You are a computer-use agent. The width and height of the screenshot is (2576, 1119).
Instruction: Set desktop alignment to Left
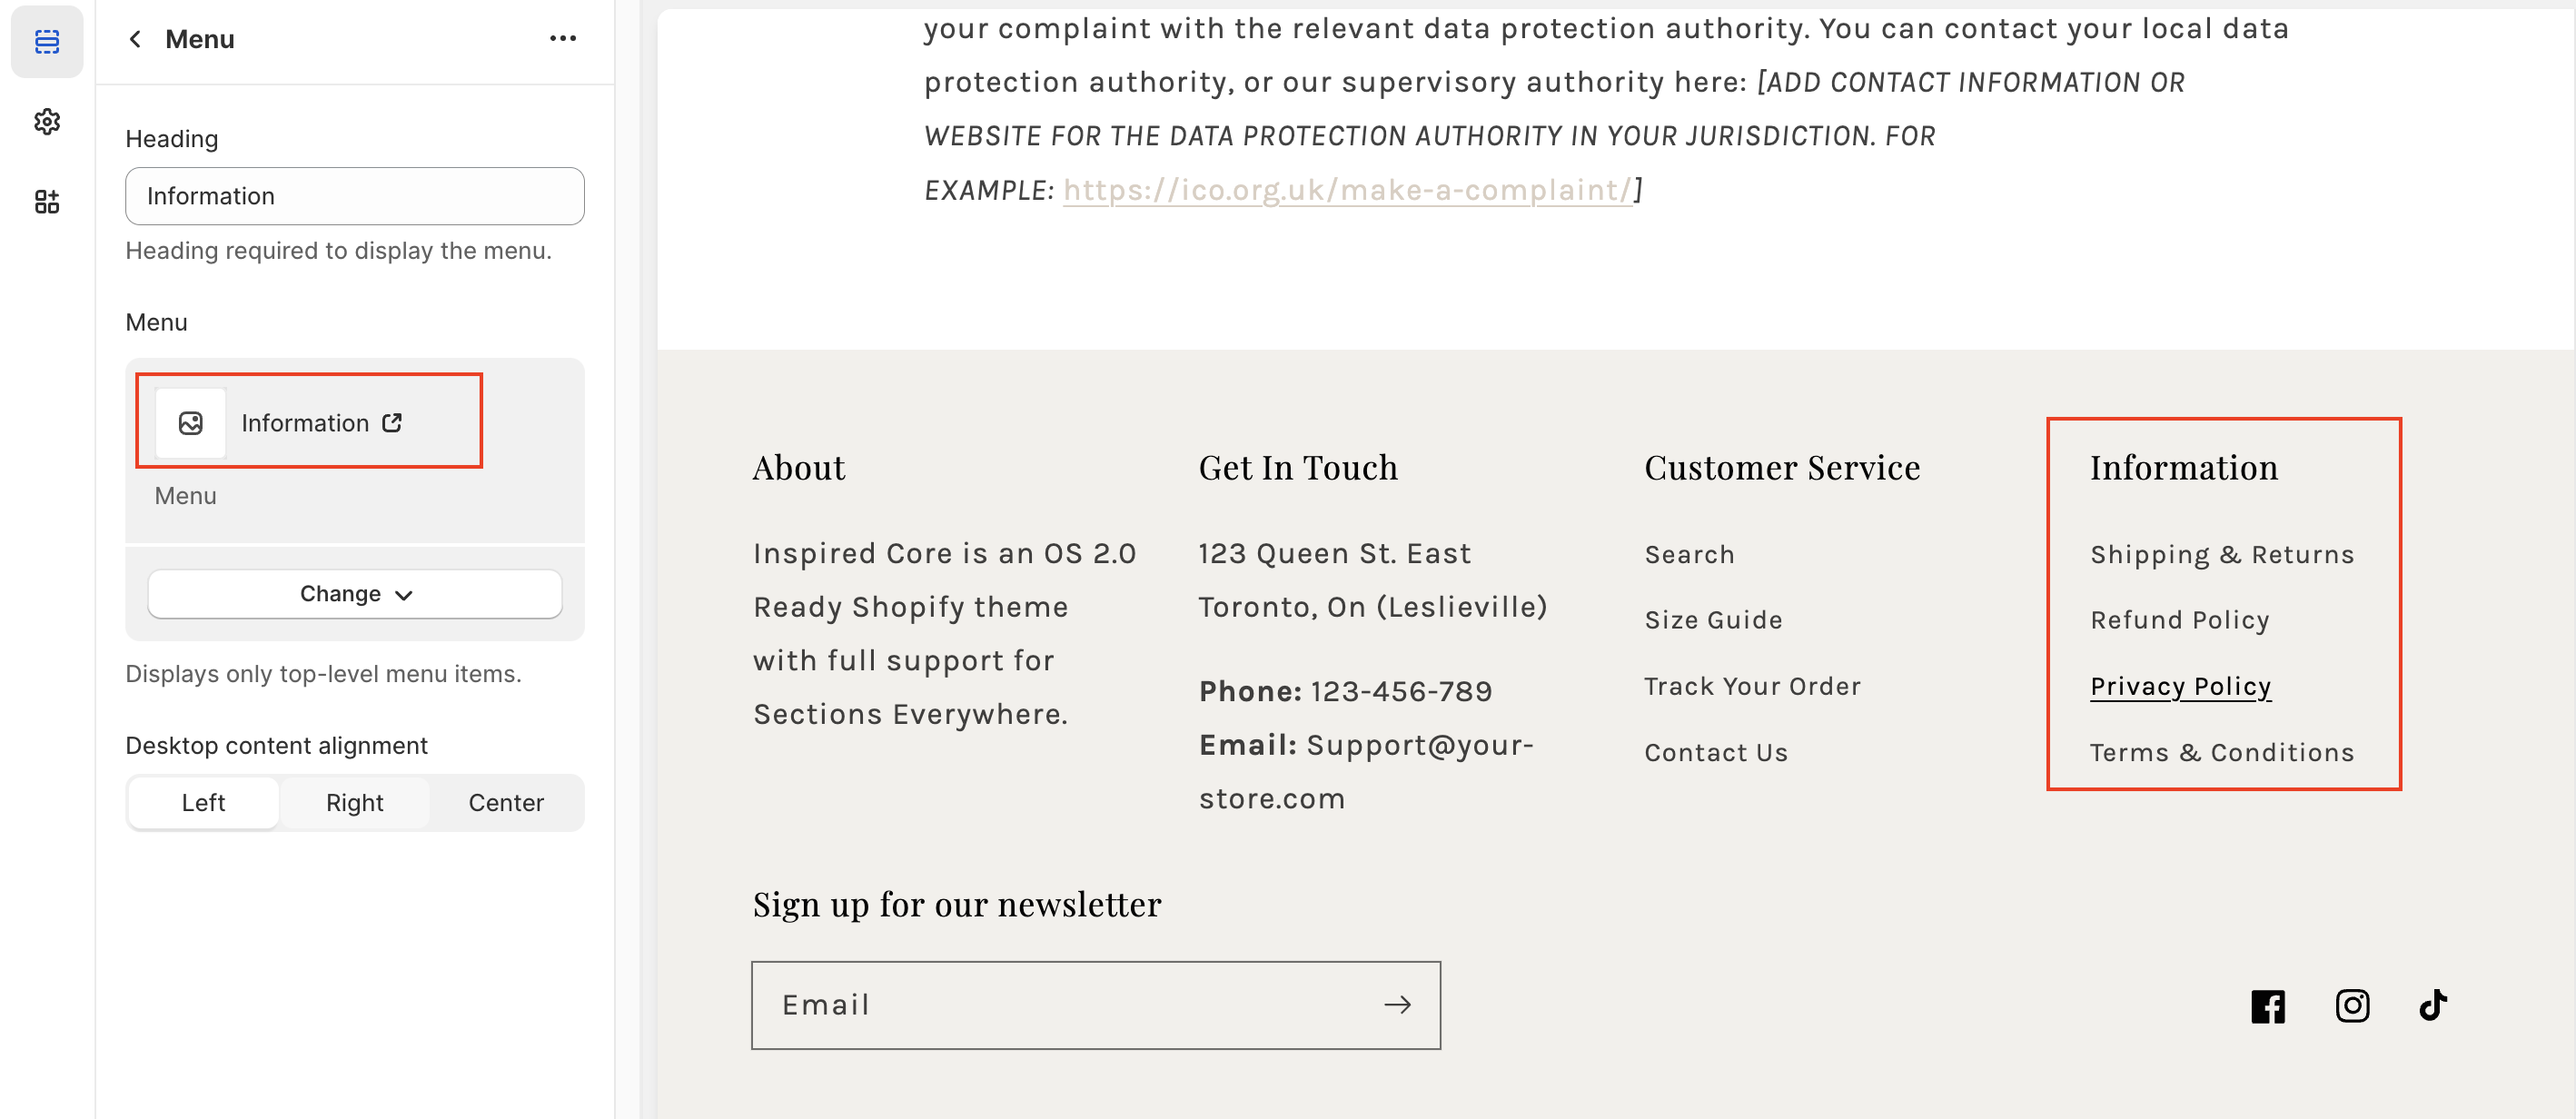(203, 802)
